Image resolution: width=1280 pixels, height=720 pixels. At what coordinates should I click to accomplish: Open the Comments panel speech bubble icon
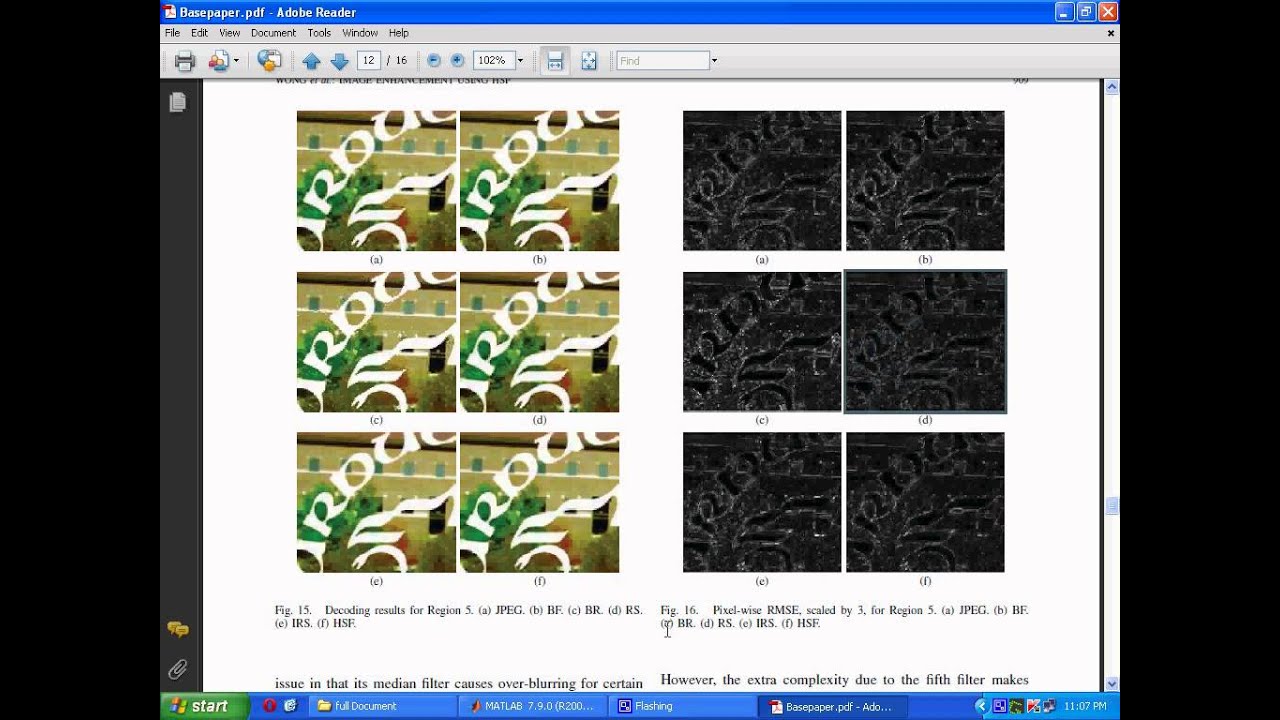tap(178, 629)
